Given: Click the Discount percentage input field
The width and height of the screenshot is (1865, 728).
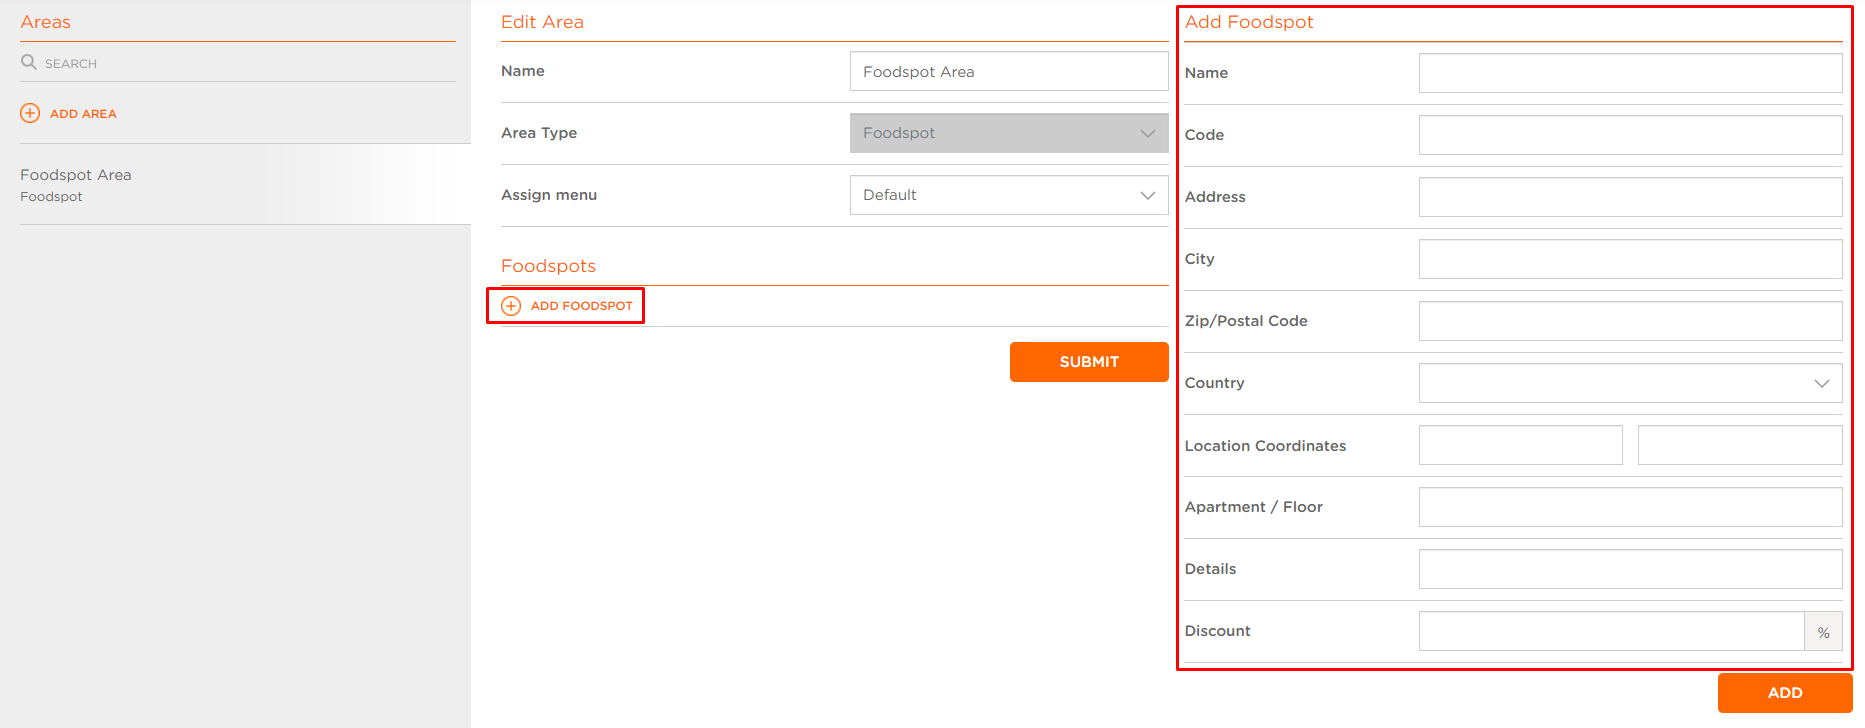Looking at the screenshot, I should [x=1611, y=631].
